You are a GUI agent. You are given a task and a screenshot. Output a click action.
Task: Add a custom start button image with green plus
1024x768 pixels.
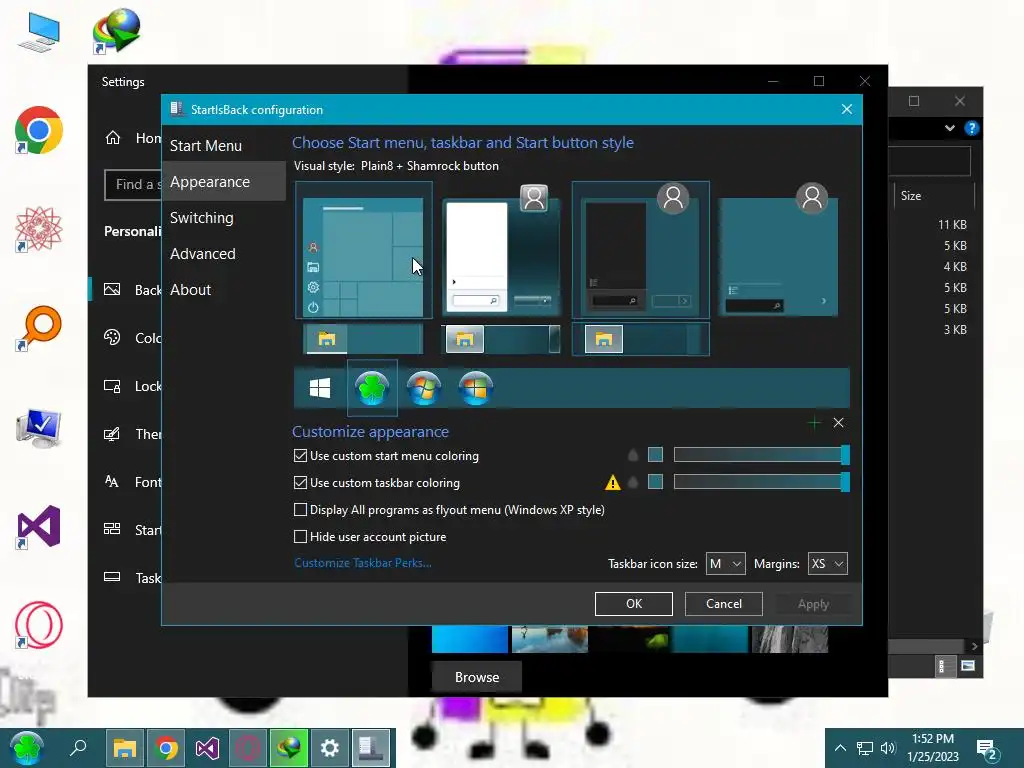pyautogui.click(x=814, y=423)
